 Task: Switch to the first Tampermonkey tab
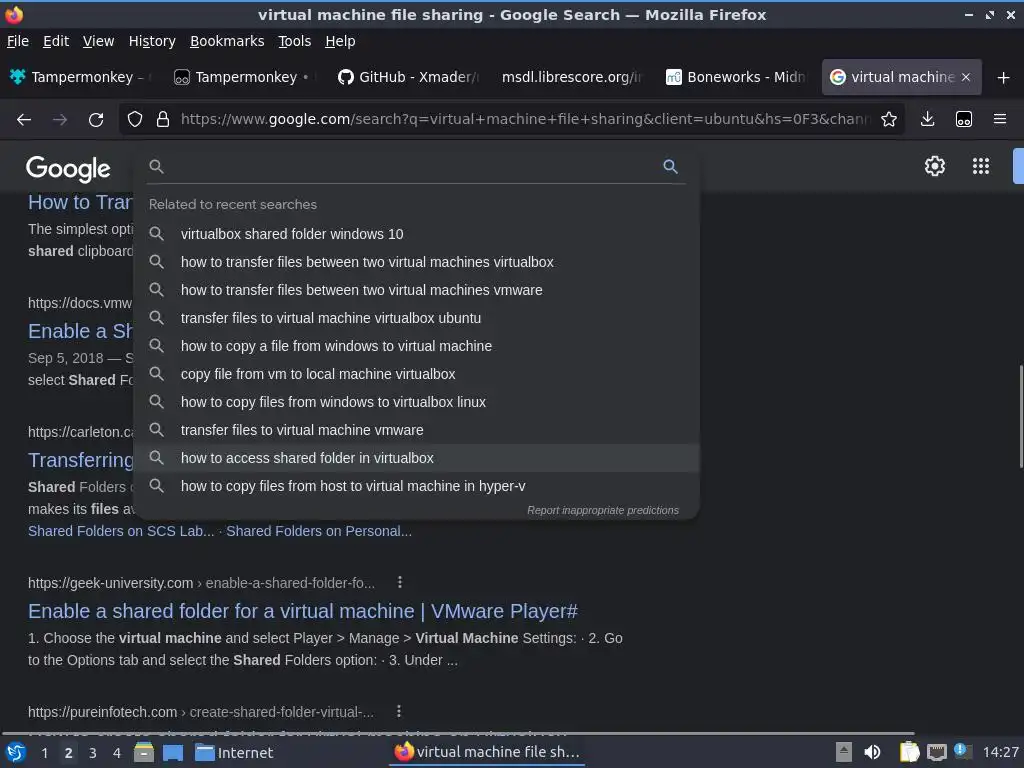click(x=82, y=77)
